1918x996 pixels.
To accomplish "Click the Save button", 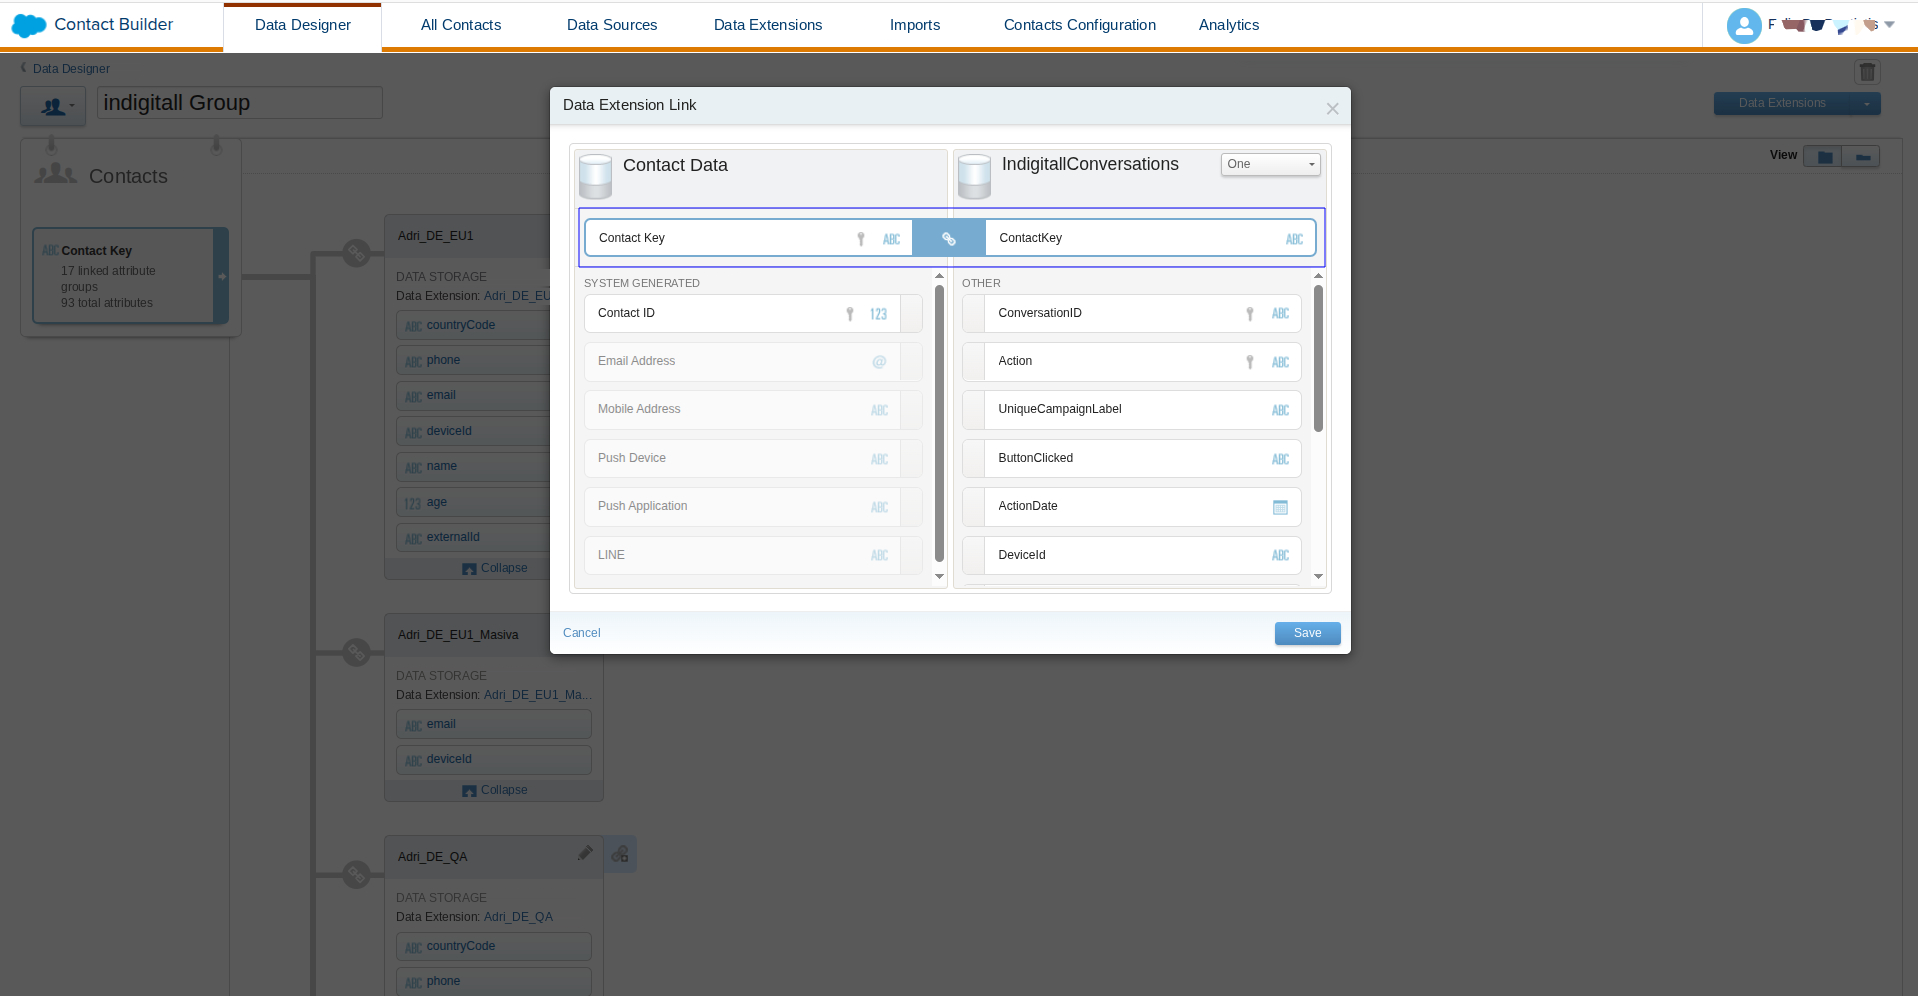I will point(1307,633).
